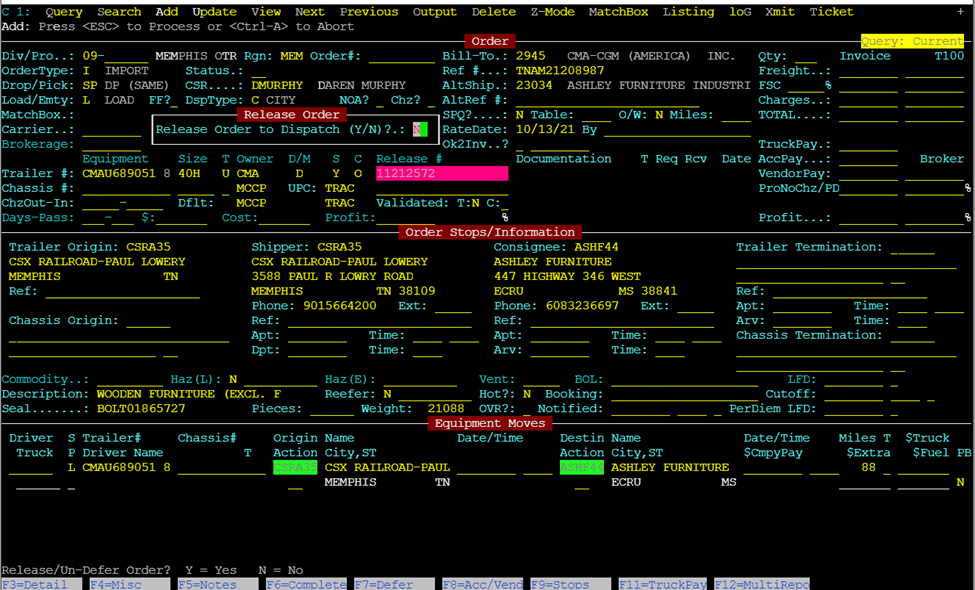
Task: Click the Order# input field
Action: click(x=402, y=57)
